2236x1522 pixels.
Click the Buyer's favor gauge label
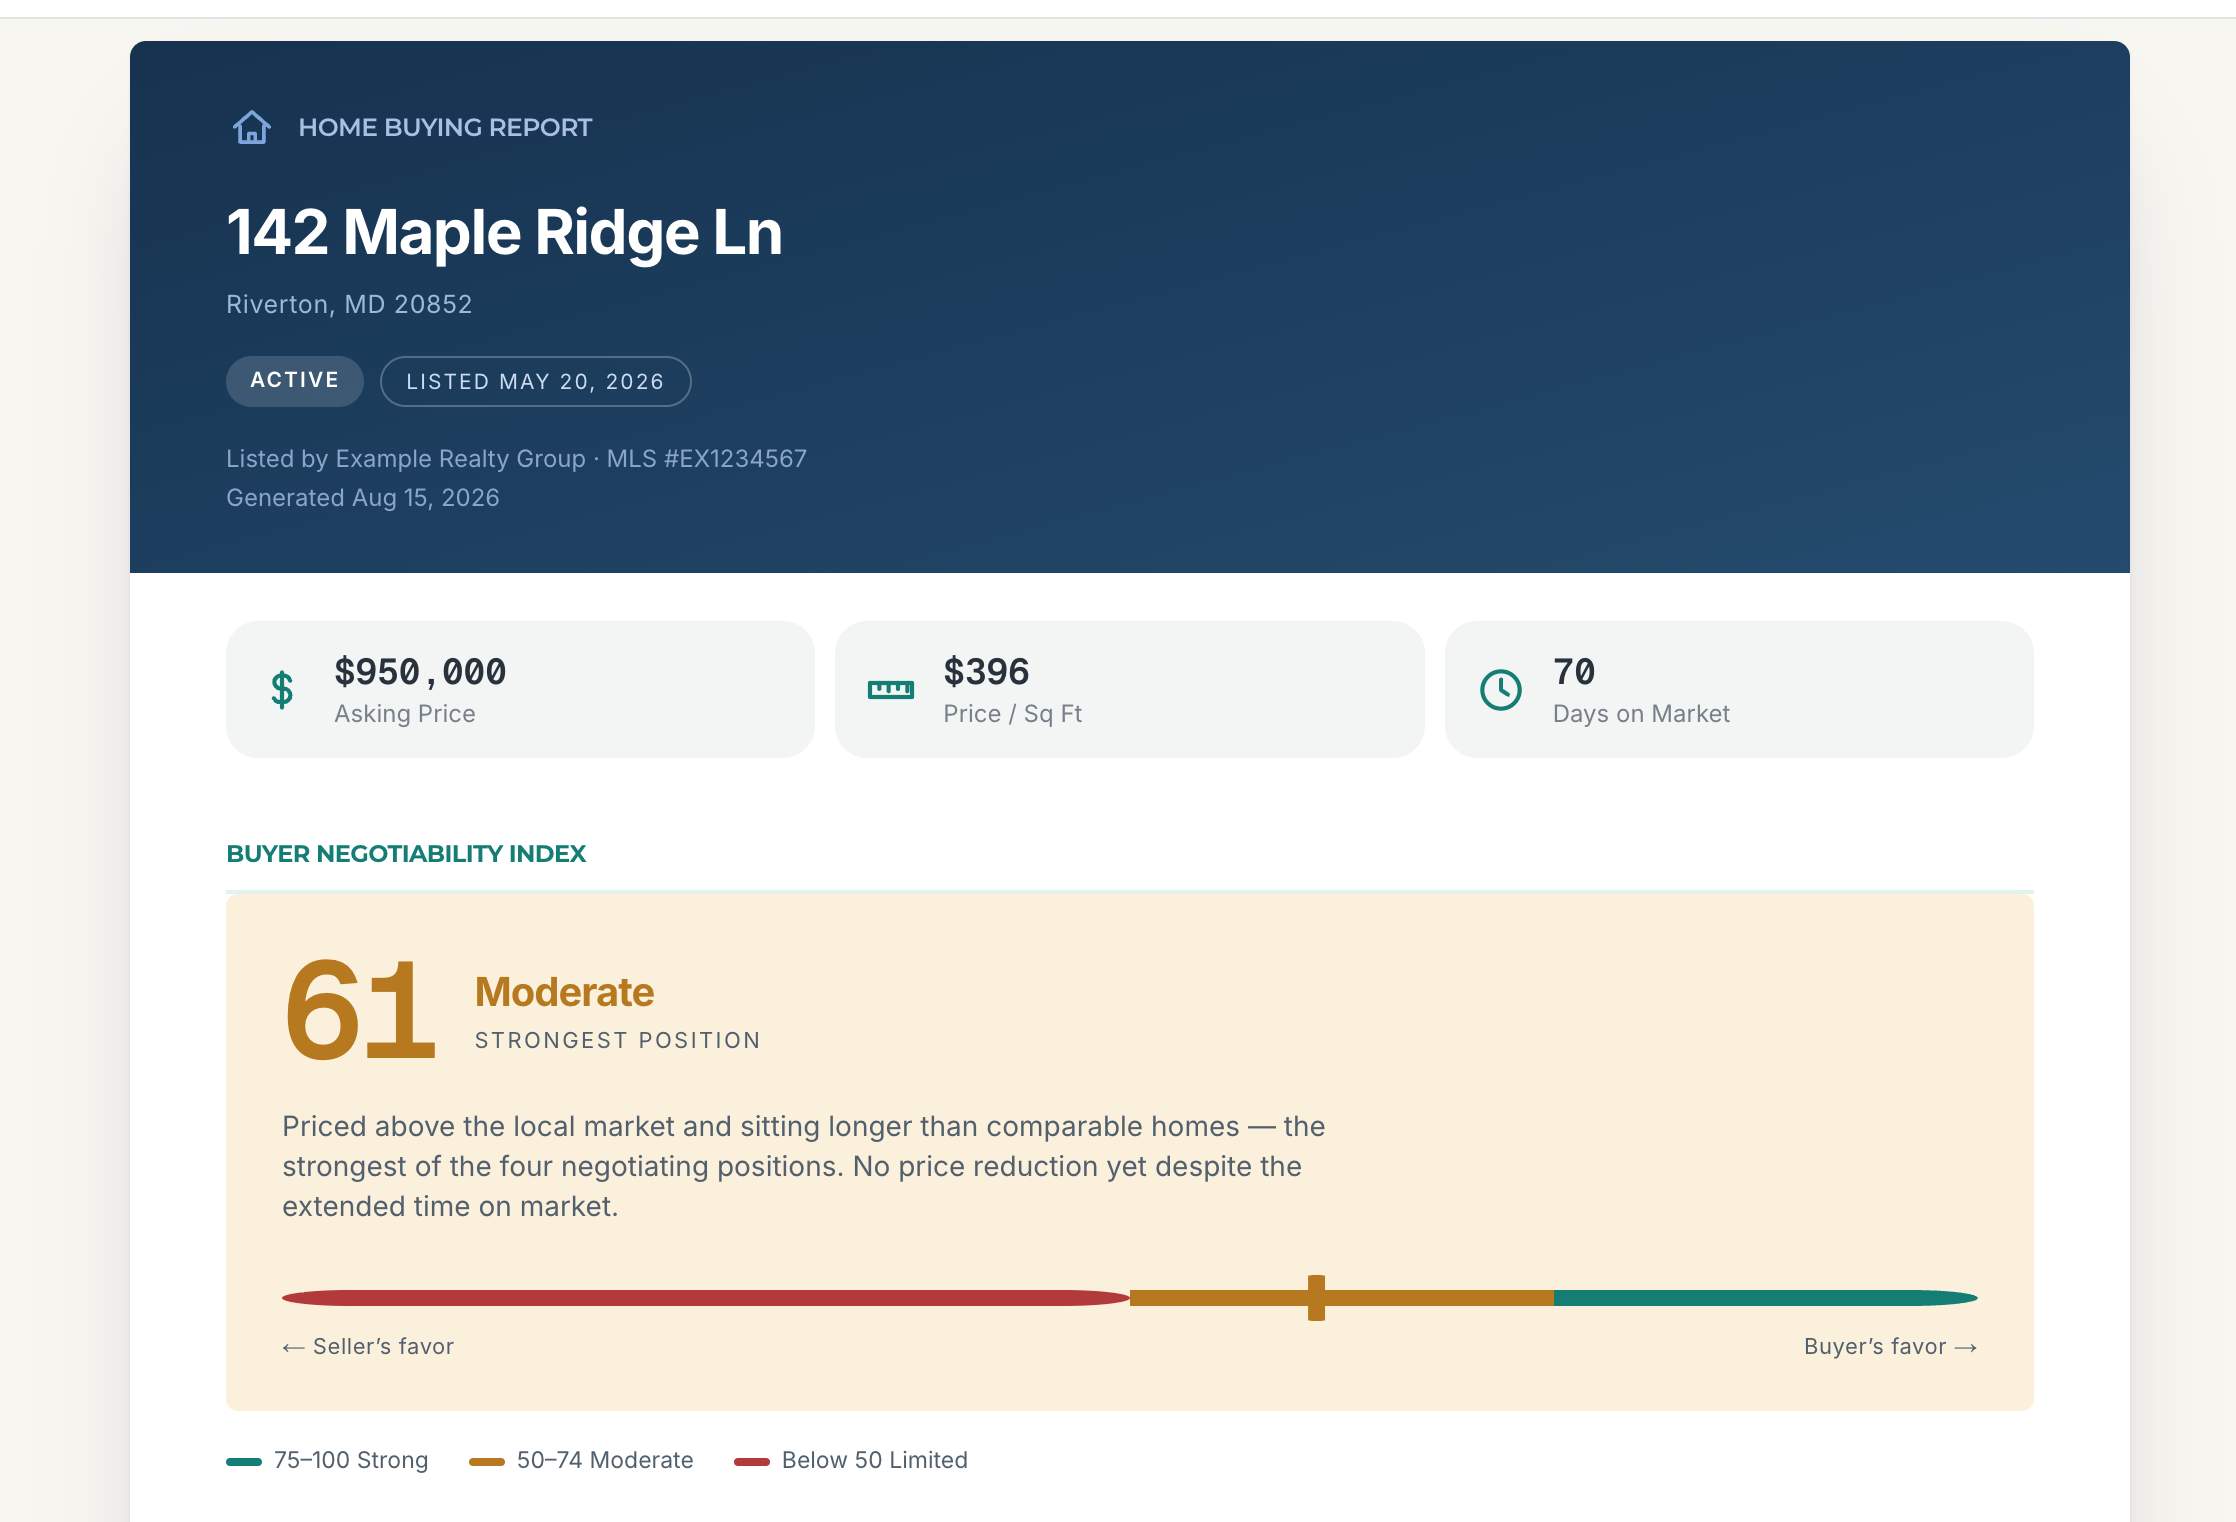point(1890,1346)
